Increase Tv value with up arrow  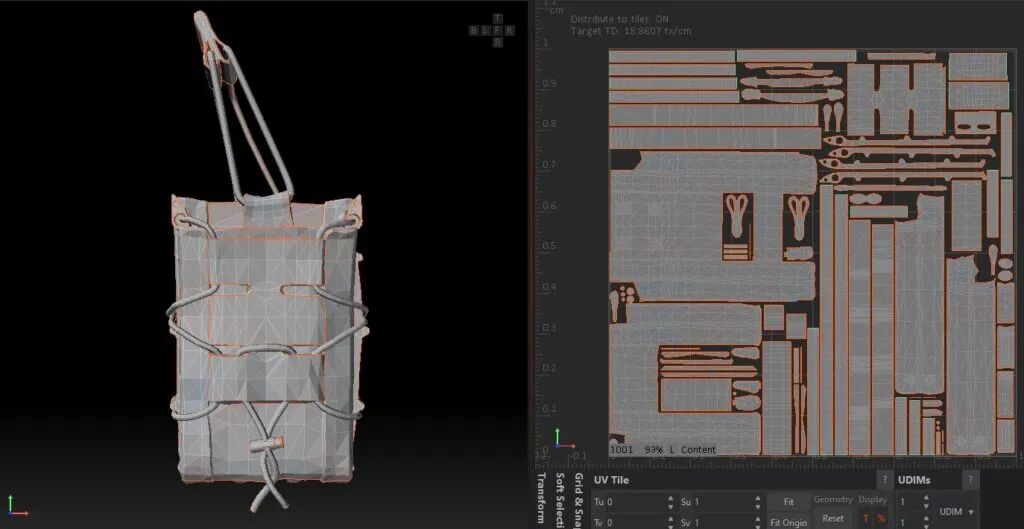671,519
